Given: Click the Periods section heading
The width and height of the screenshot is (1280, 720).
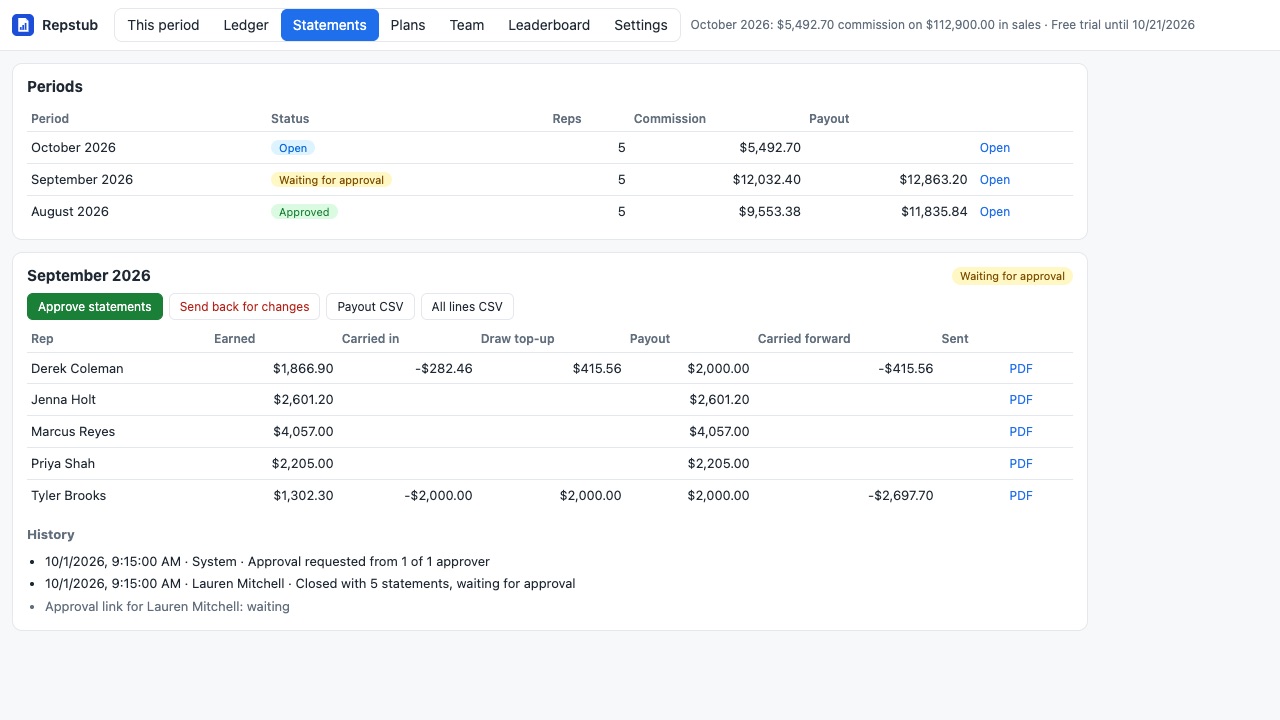Looking at the screenshot, I should [55, 87].
